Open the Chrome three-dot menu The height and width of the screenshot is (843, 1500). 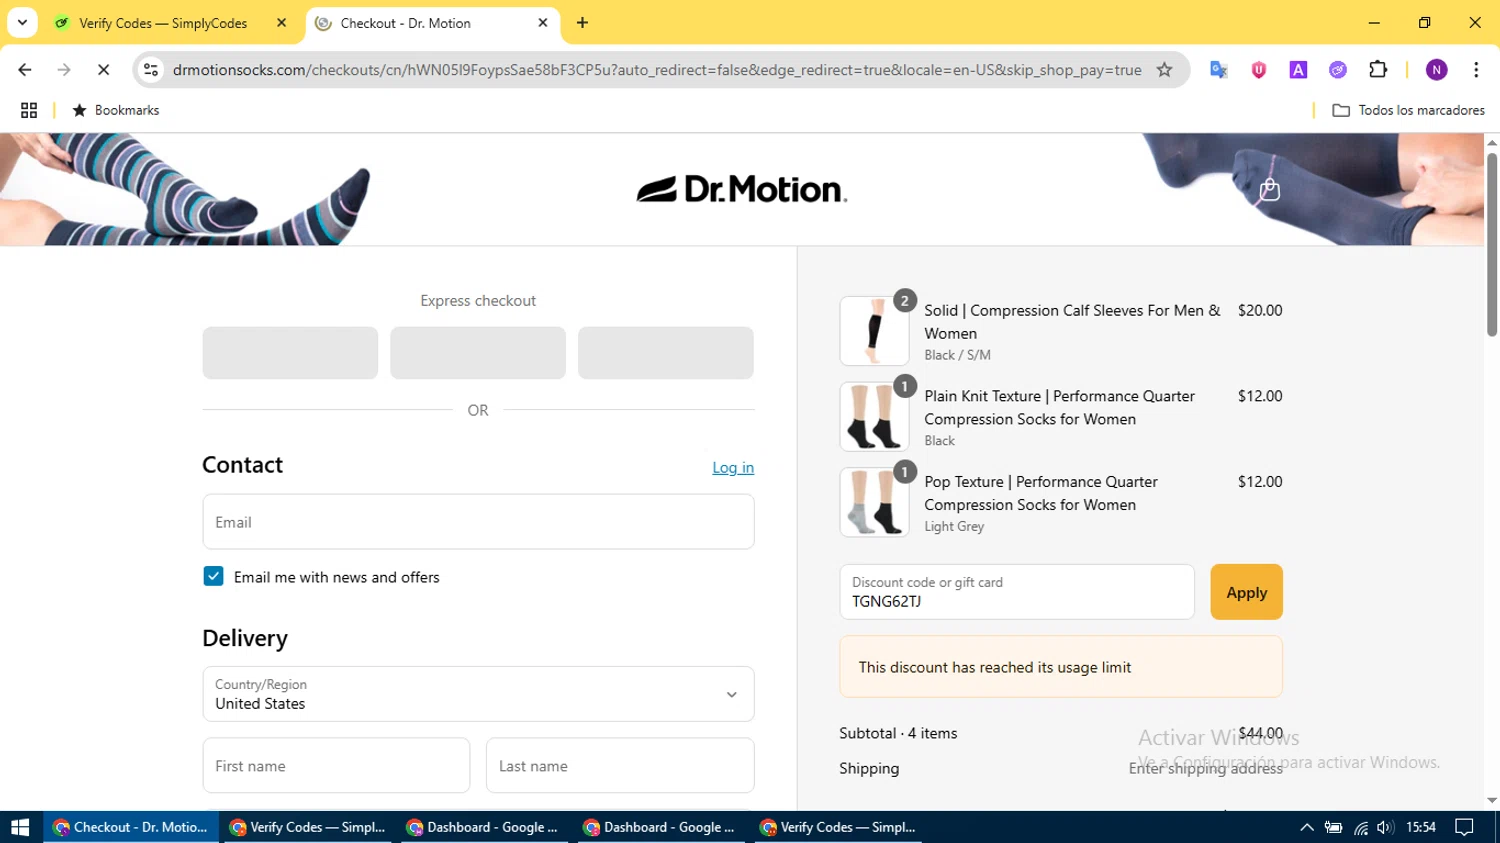point(1476,70)
